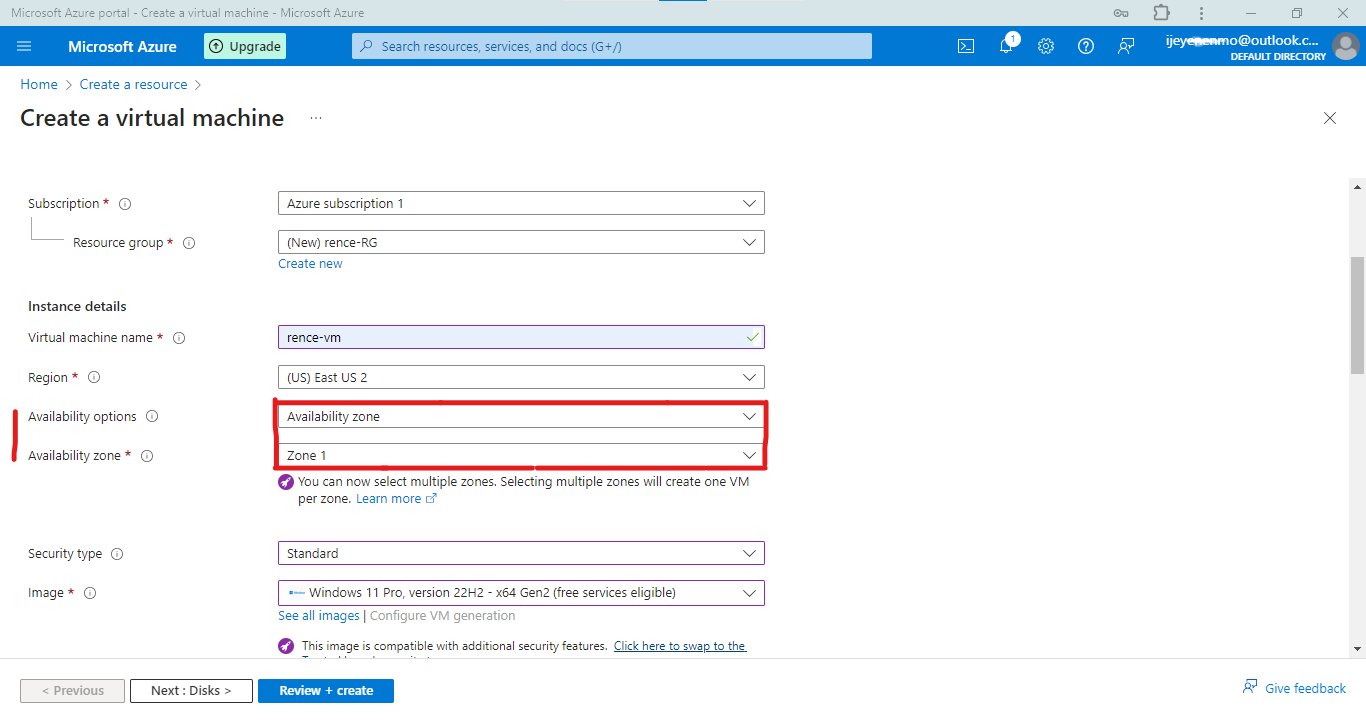The height and width of the screenshot is (728, 1366).
Task: Open Cloud Shell from the header
Action: tap(966, 46)
